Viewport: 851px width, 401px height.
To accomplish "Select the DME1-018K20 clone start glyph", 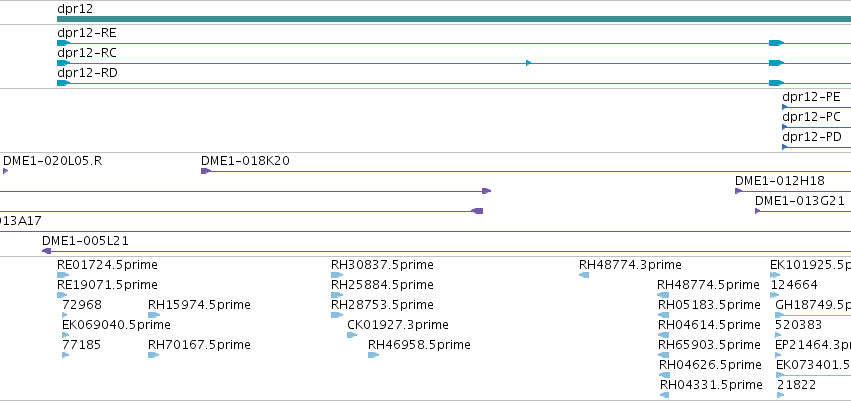I will pyautogui.click(x=206, y=171).
